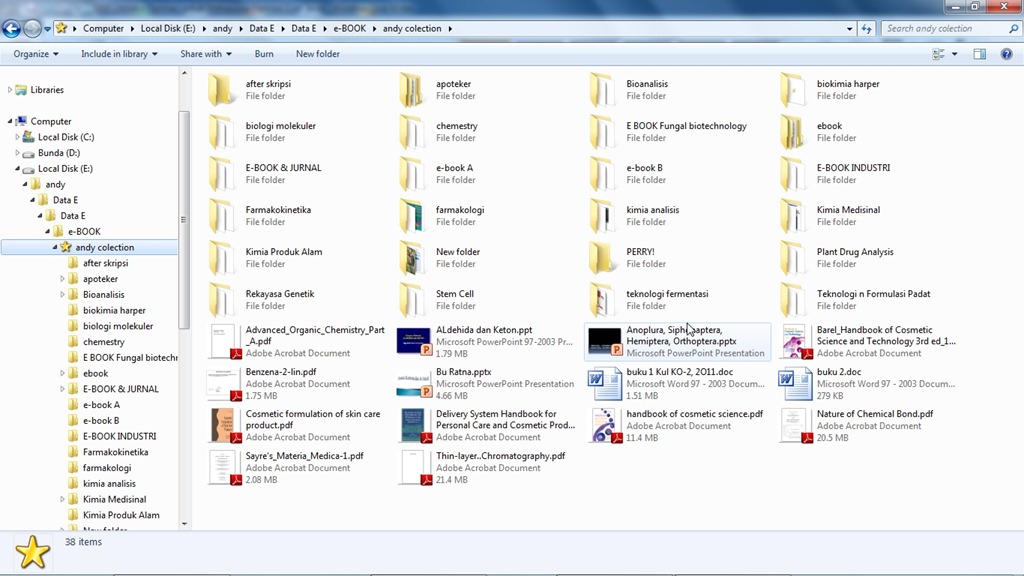Select ALdehida dan Keton.ppt thumbnail
Screen dimensions: 1024x576
click(413, 342)
